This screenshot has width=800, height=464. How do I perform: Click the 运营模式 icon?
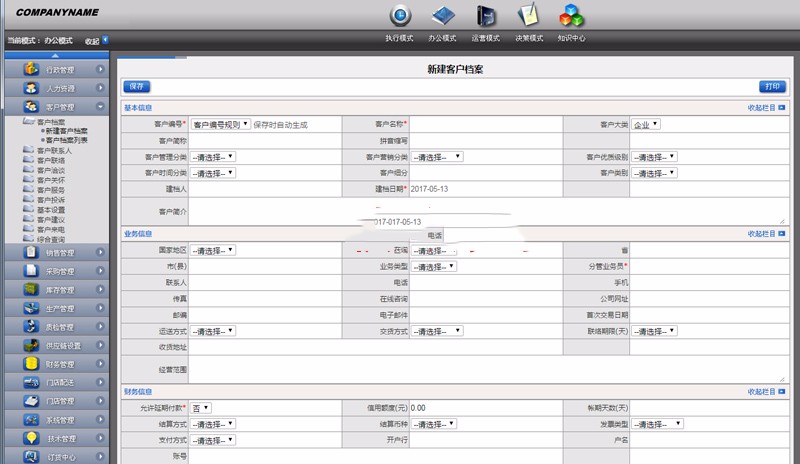[486, 16]
